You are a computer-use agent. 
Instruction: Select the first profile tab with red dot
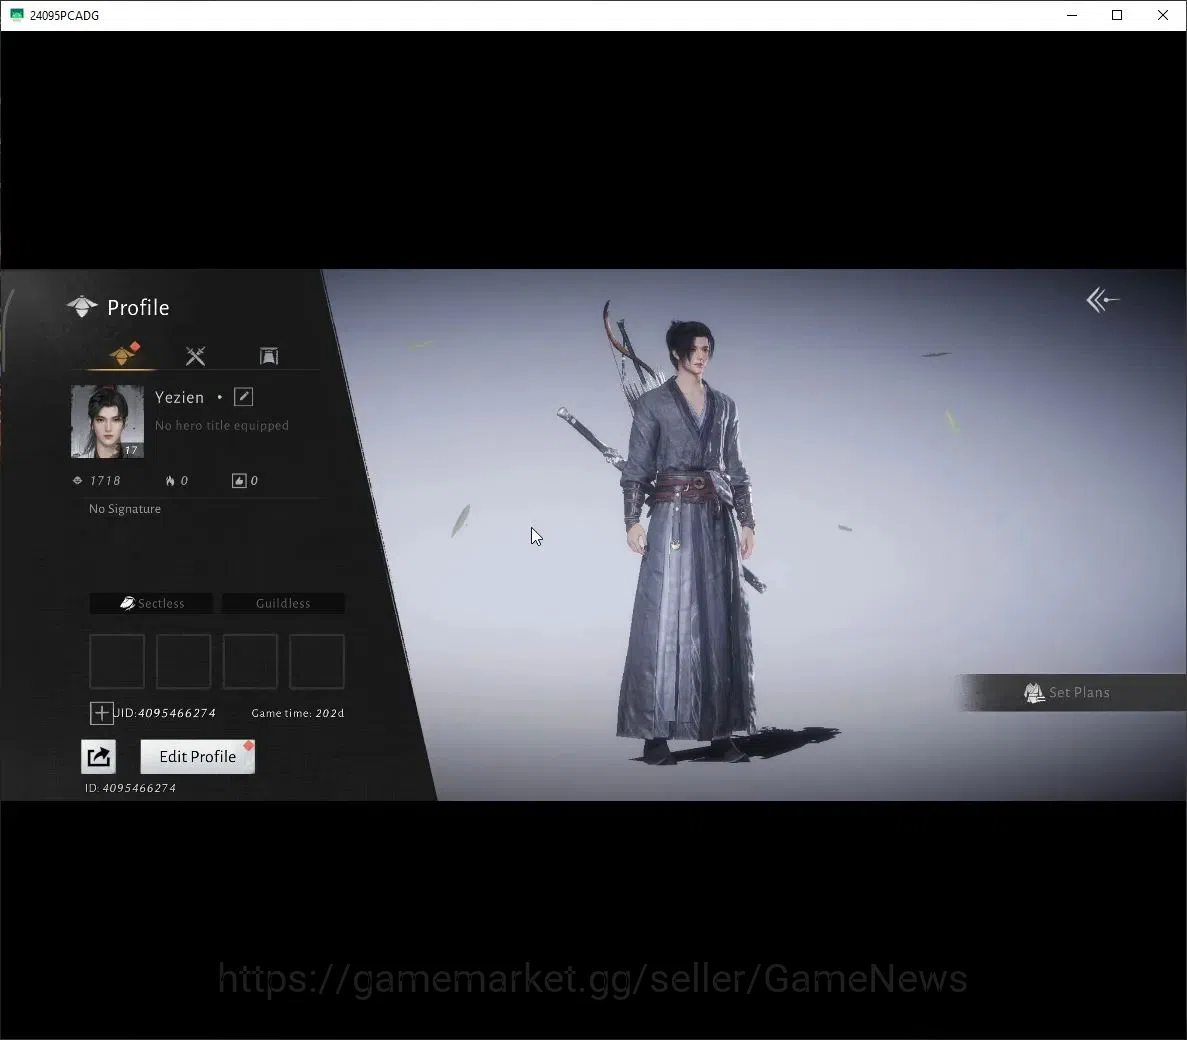[123, 354]
